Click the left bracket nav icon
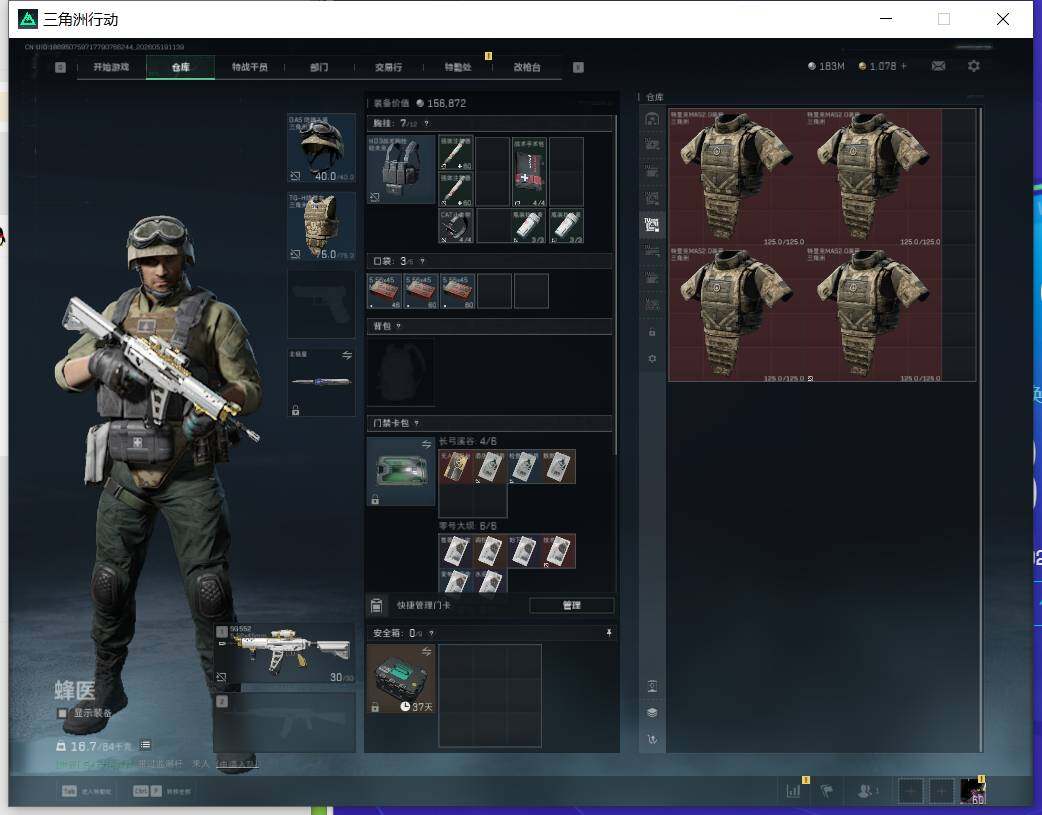 [x=60, y=67]
